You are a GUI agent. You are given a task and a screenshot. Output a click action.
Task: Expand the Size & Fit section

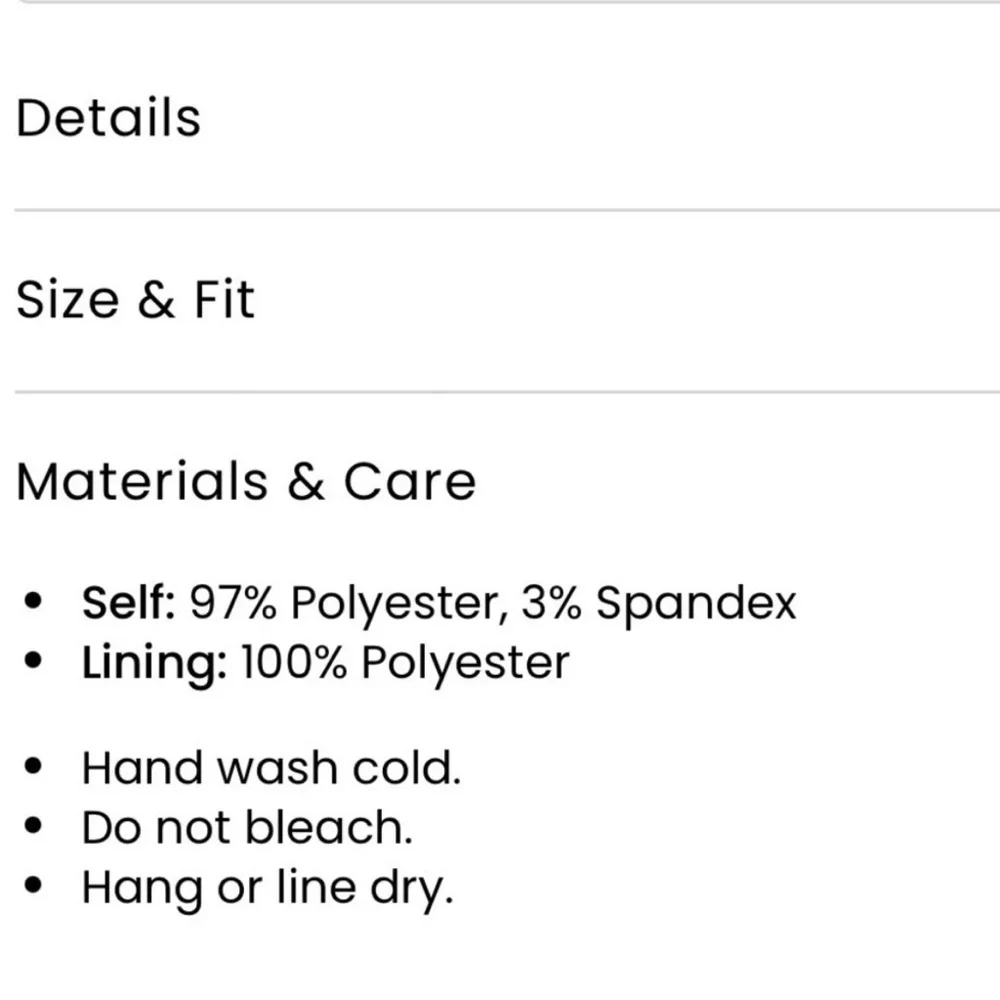pyautogui.click(x=135, y=301)
